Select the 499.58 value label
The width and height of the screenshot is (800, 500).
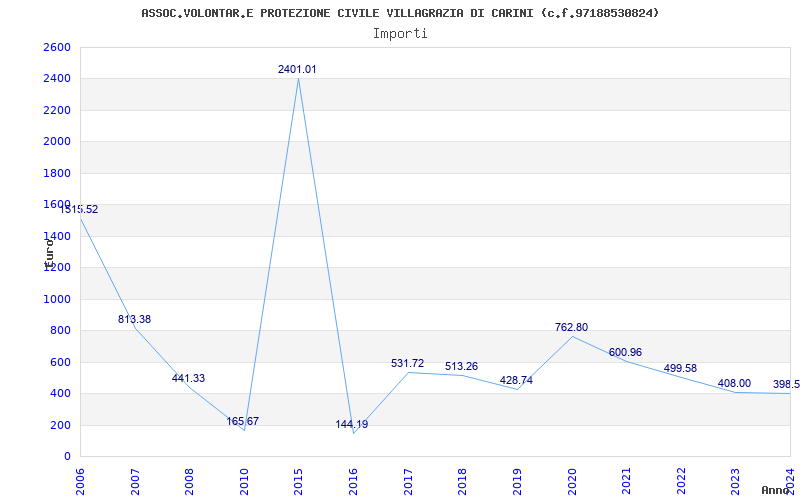[680, 368]
